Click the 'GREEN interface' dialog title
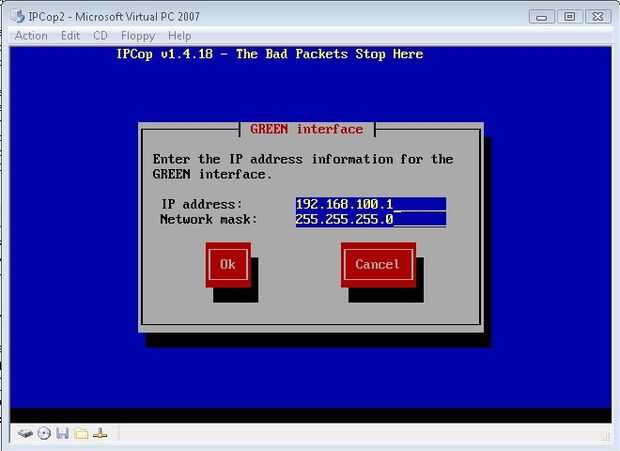Screen dimensions: 620x451 tap(307, 129)
